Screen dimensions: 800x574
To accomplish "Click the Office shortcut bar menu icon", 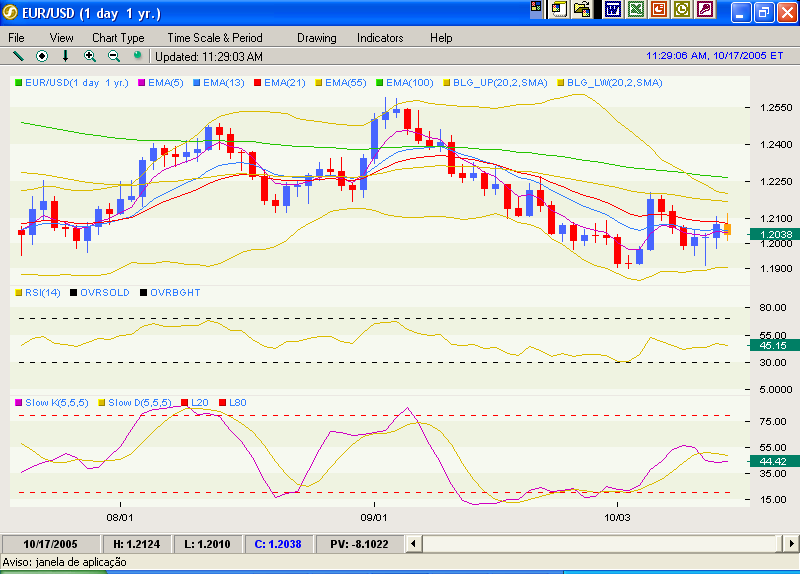I will pyautogui.click(x=536, y=9).
